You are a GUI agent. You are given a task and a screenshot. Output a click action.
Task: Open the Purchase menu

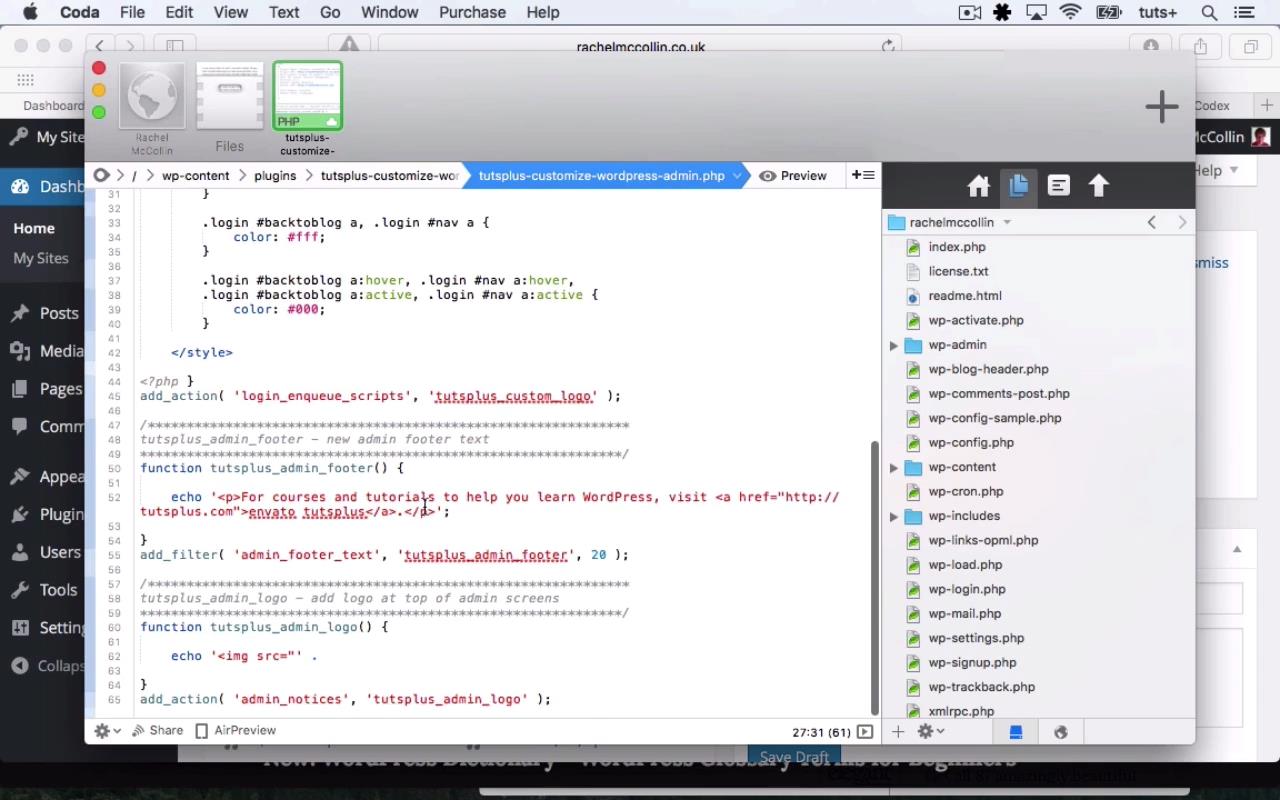472,12
